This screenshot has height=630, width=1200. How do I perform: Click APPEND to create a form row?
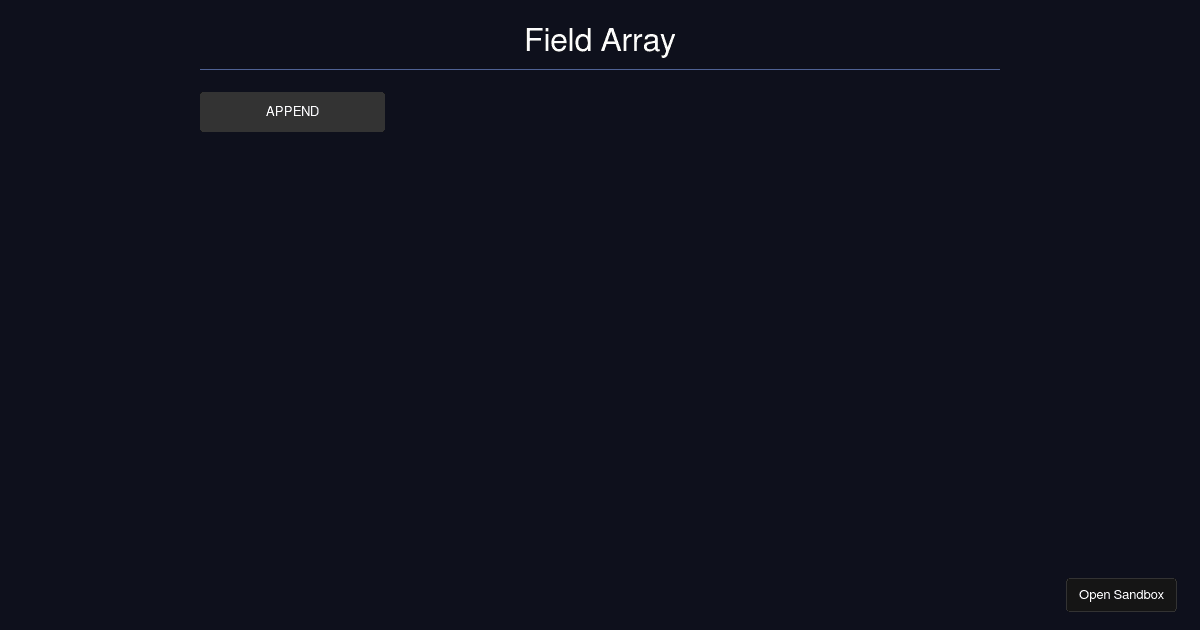pyautogui.click(x=292, y=111)
